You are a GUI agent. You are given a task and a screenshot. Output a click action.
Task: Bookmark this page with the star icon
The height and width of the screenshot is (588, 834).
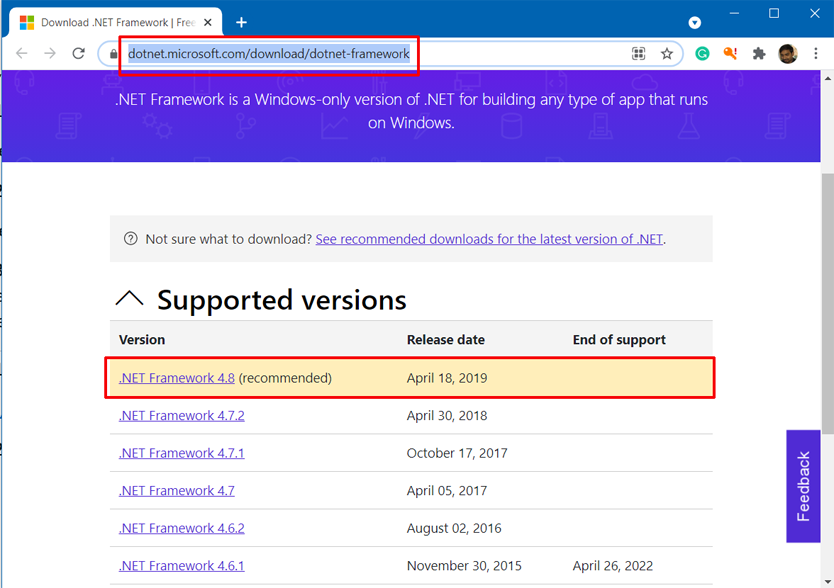pyautogui.click(x=666, y=53)
